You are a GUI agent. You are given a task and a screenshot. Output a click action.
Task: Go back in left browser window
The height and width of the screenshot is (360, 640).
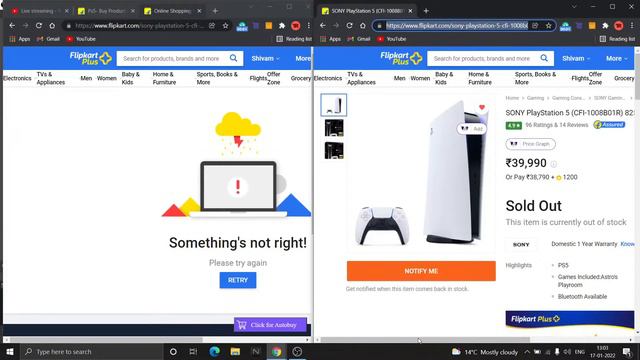point(12,26)
